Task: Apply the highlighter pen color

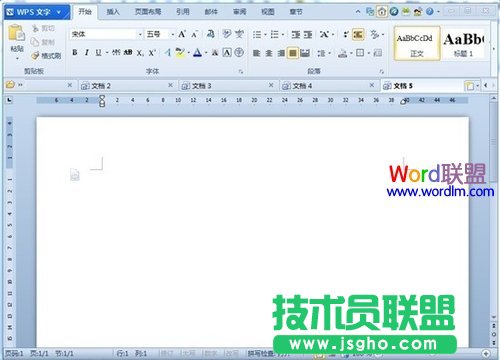Action: point(180,53)
